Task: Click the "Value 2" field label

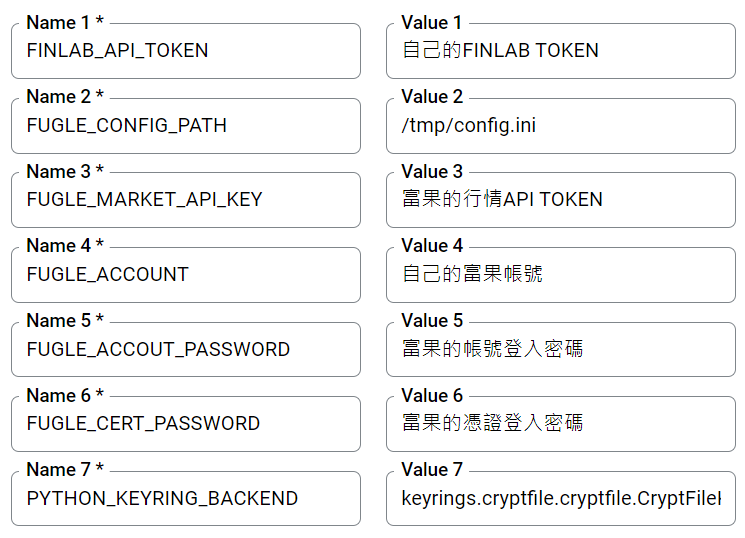Action: pyautogui.click(x=432, y=97)
